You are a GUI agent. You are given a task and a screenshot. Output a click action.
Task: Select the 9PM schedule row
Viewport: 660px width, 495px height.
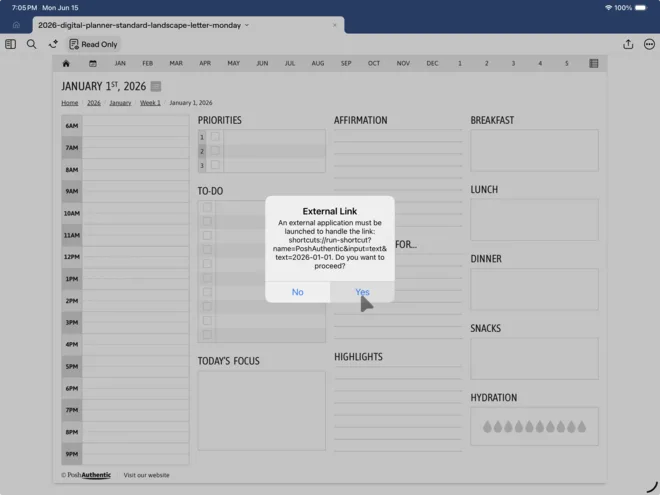125,454
